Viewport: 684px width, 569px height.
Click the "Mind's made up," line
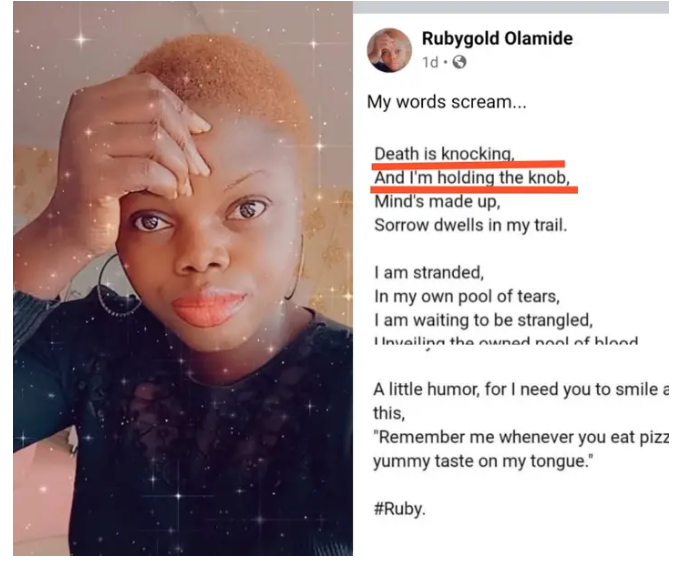[437, 202]
